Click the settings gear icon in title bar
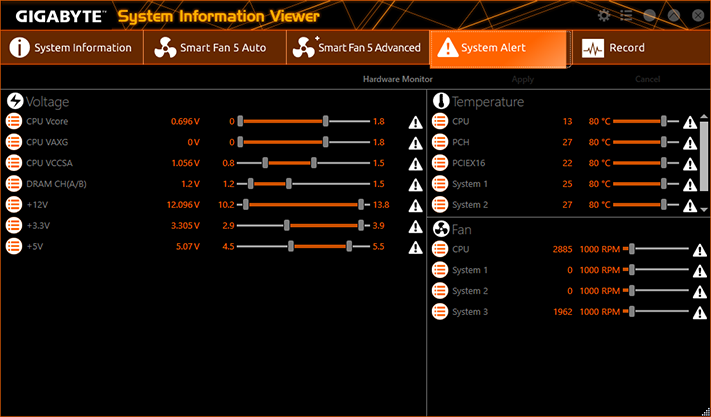 604,15
